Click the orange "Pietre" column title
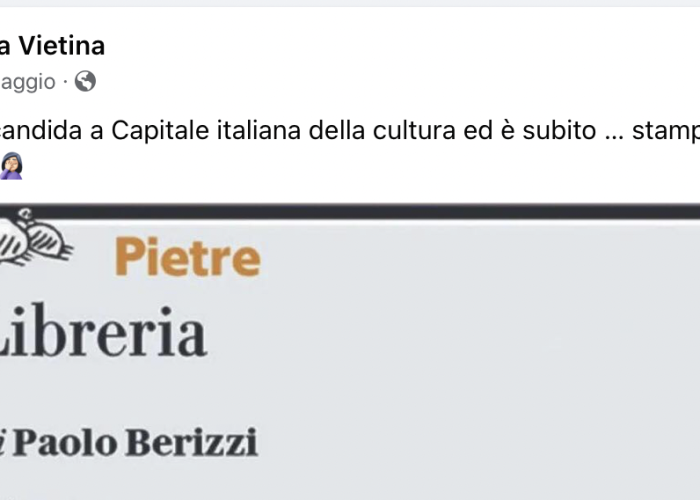The height and width of the screenshot is (500, 700). (188, 257)
